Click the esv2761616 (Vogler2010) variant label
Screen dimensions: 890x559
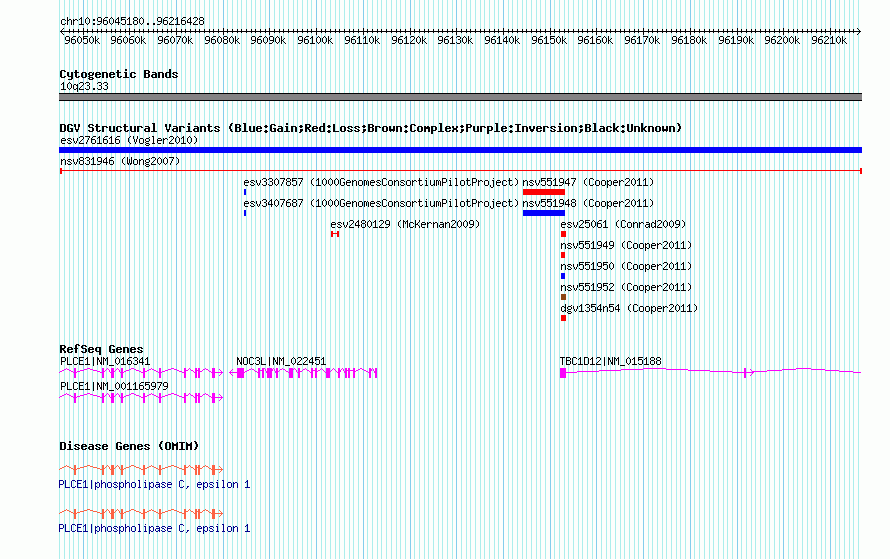pyautogui.click(x=129, y=140)
